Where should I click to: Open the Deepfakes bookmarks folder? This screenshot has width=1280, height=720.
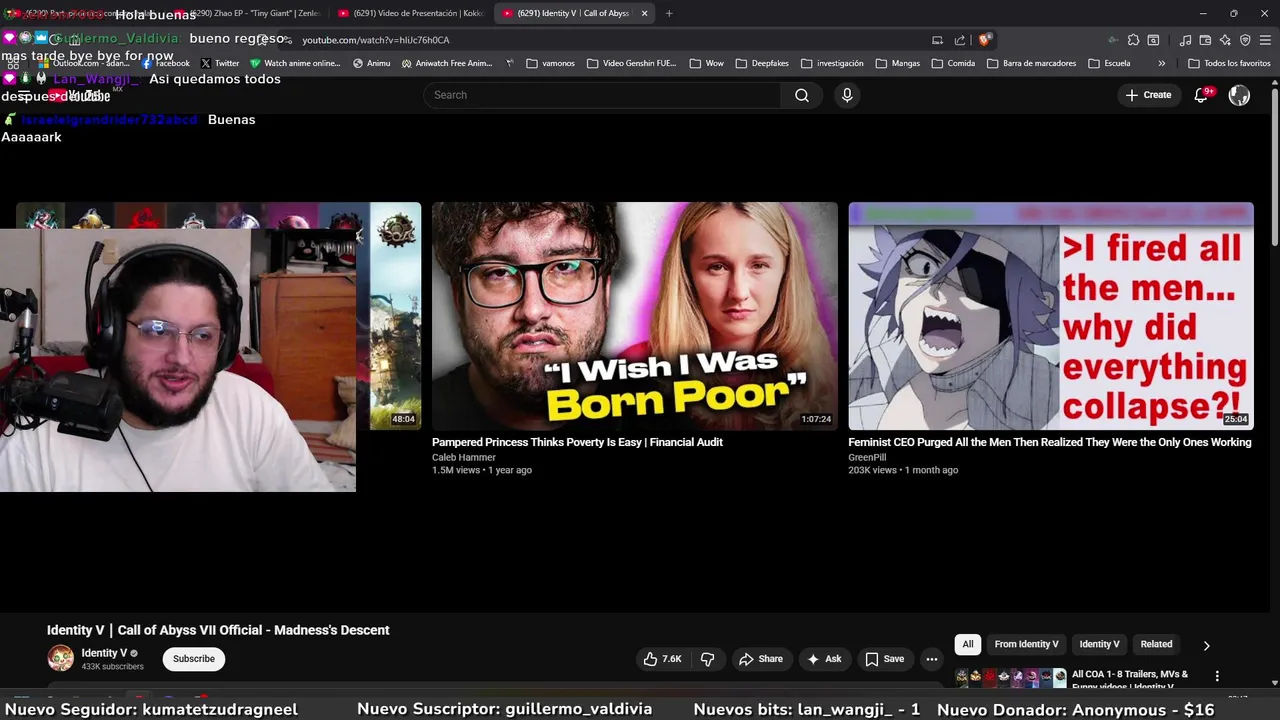[762, 63]
